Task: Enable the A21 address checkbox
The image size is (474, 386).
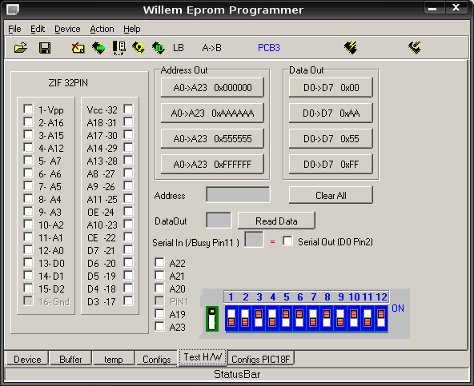Action: (160, 275)
